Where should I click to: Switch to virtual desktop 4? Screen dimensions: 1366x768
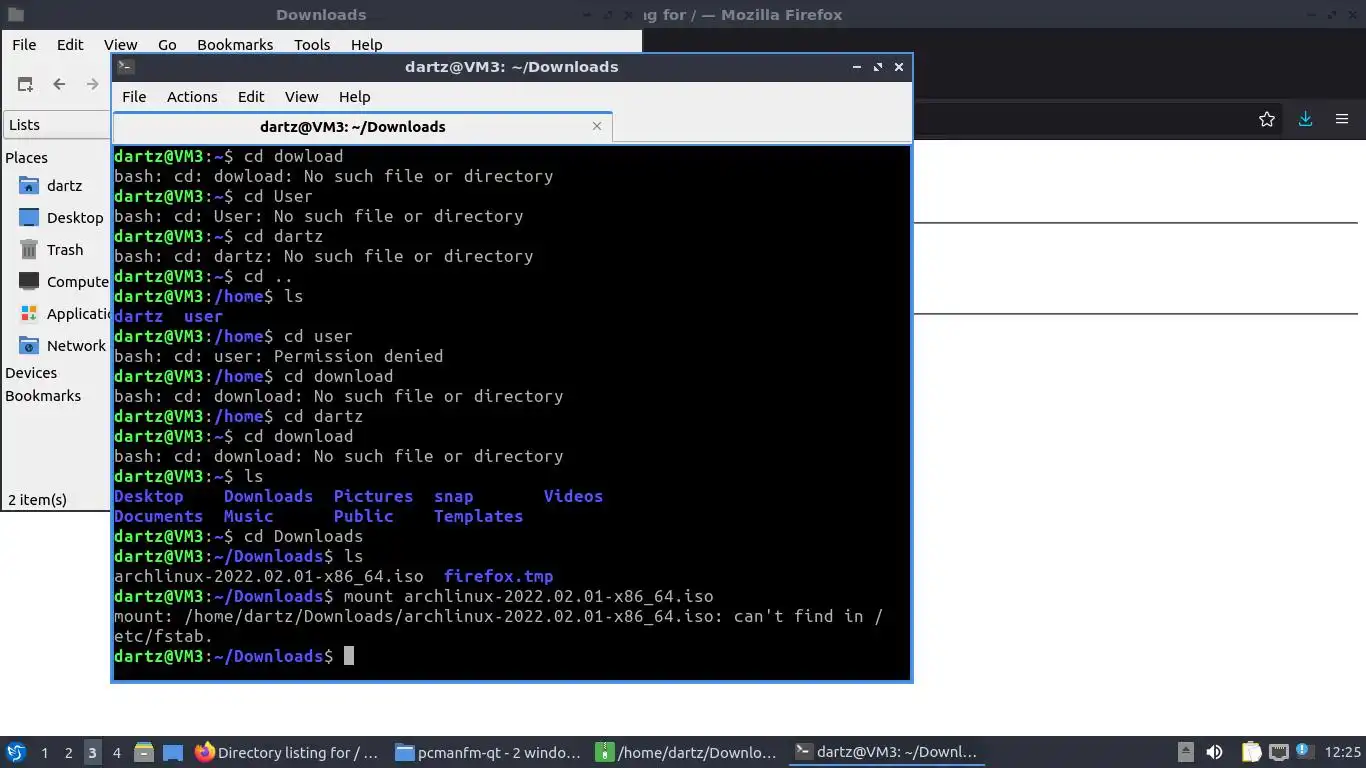click(116, 752)
